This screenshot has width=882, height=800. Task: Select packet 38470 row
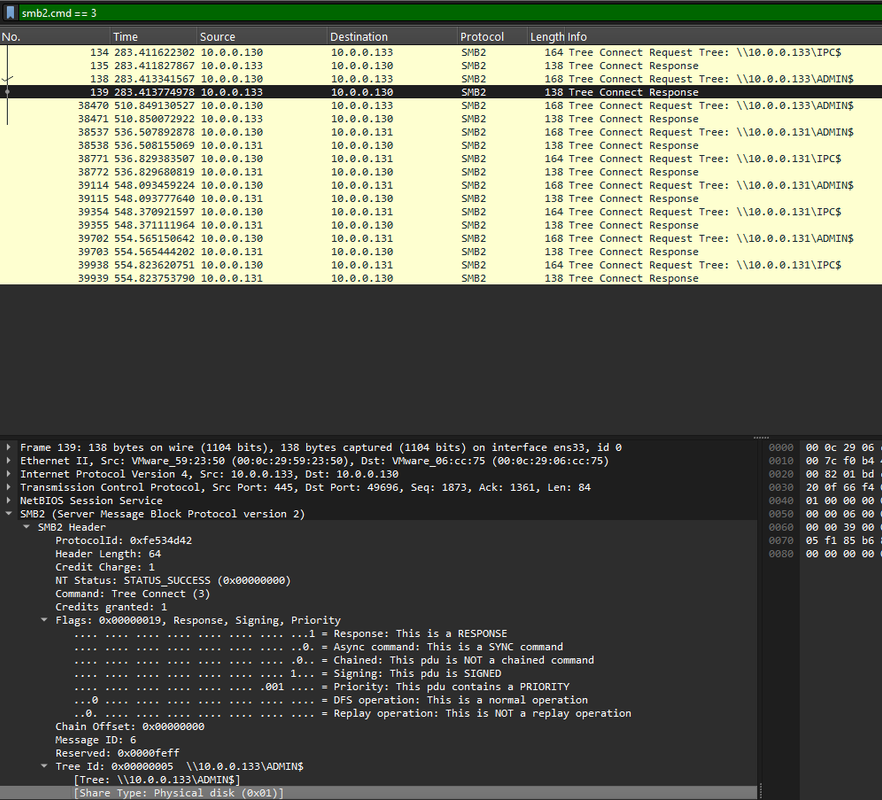coord(441,106)
